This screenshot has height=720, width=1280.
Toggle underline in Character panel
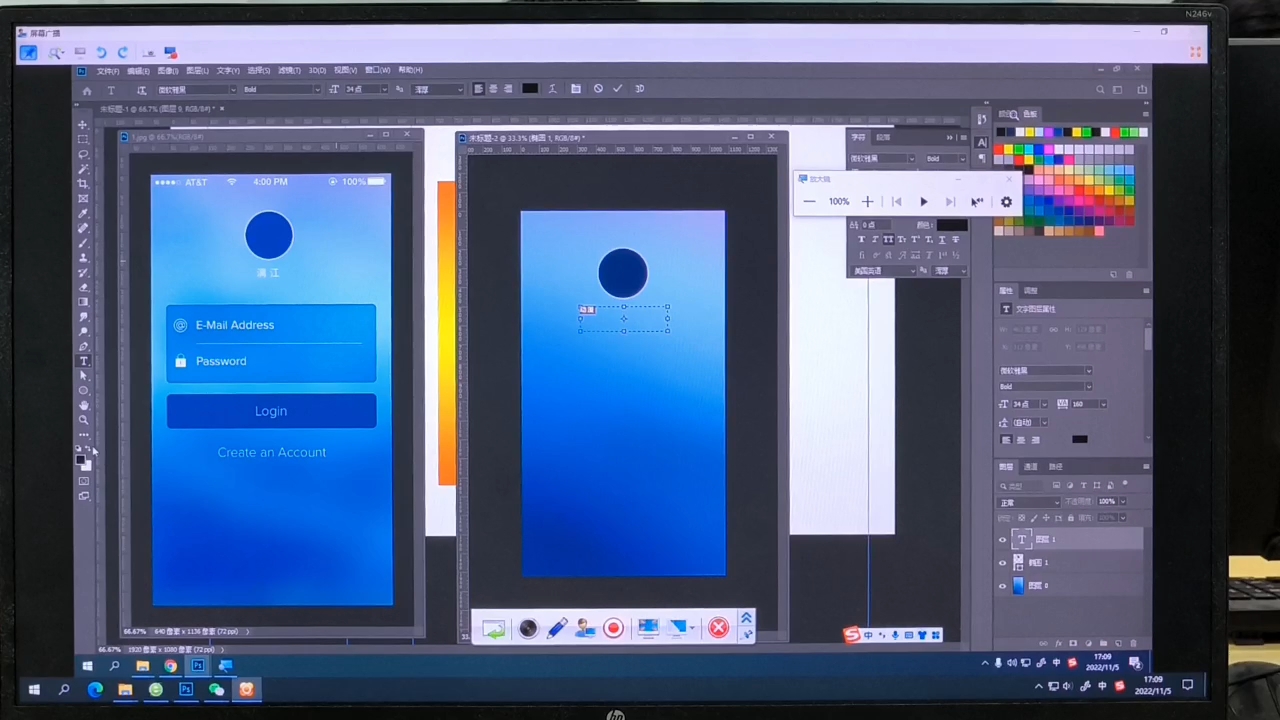[942, 240]
